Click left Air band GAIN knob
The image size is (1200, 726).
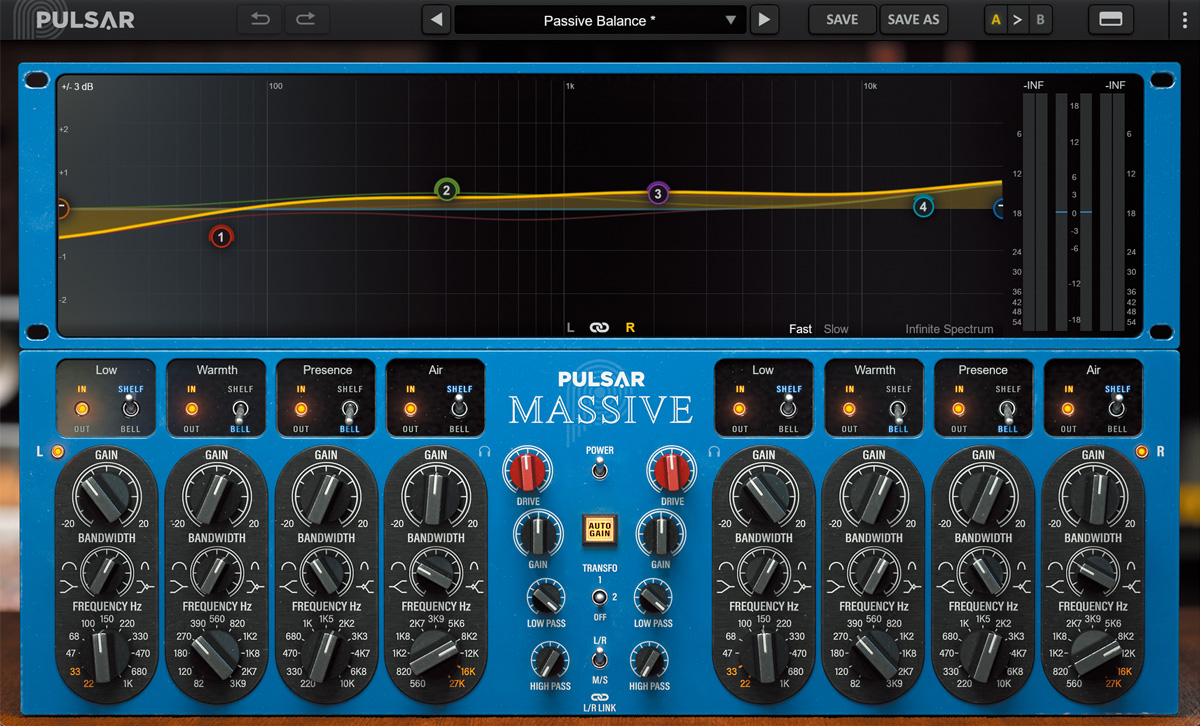click(435, 496)
